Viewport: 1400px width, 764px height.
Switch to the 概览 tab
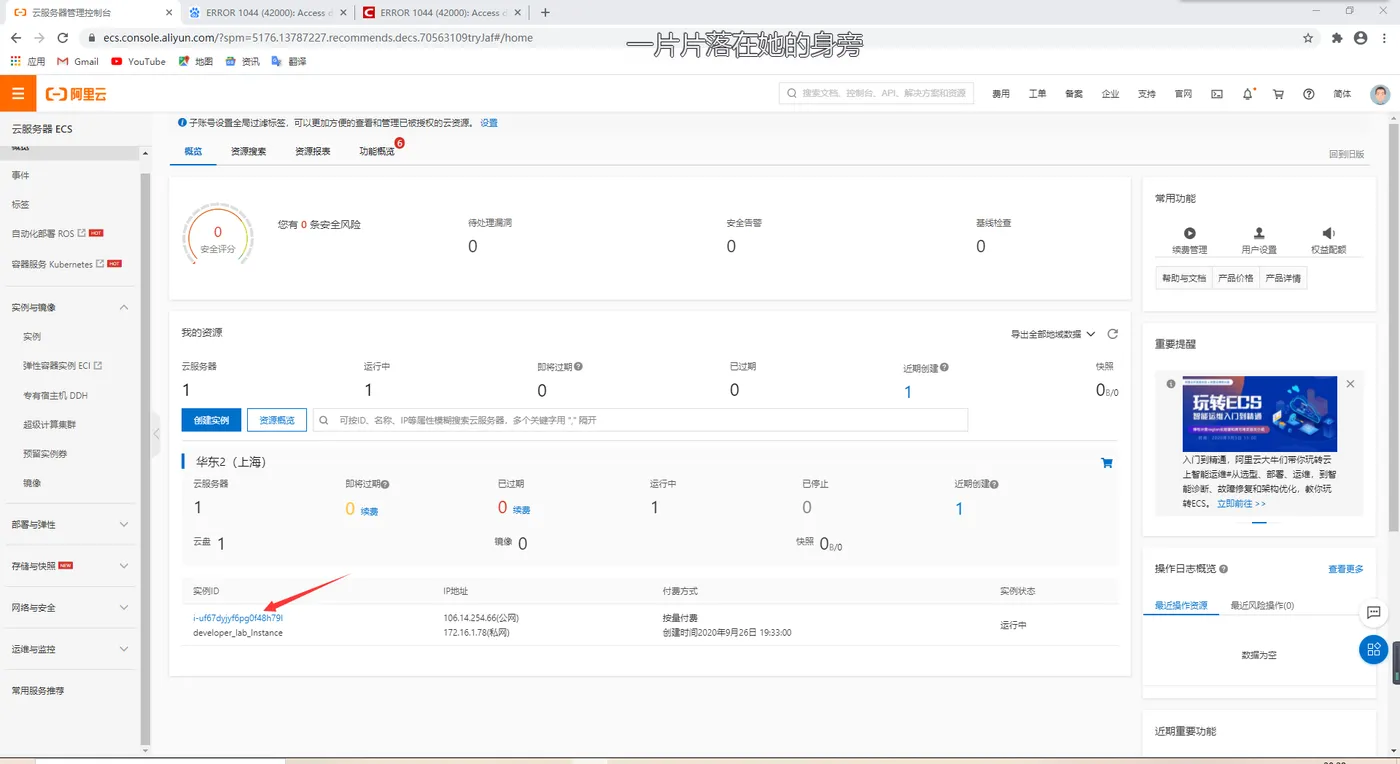[x=193, y=151]
